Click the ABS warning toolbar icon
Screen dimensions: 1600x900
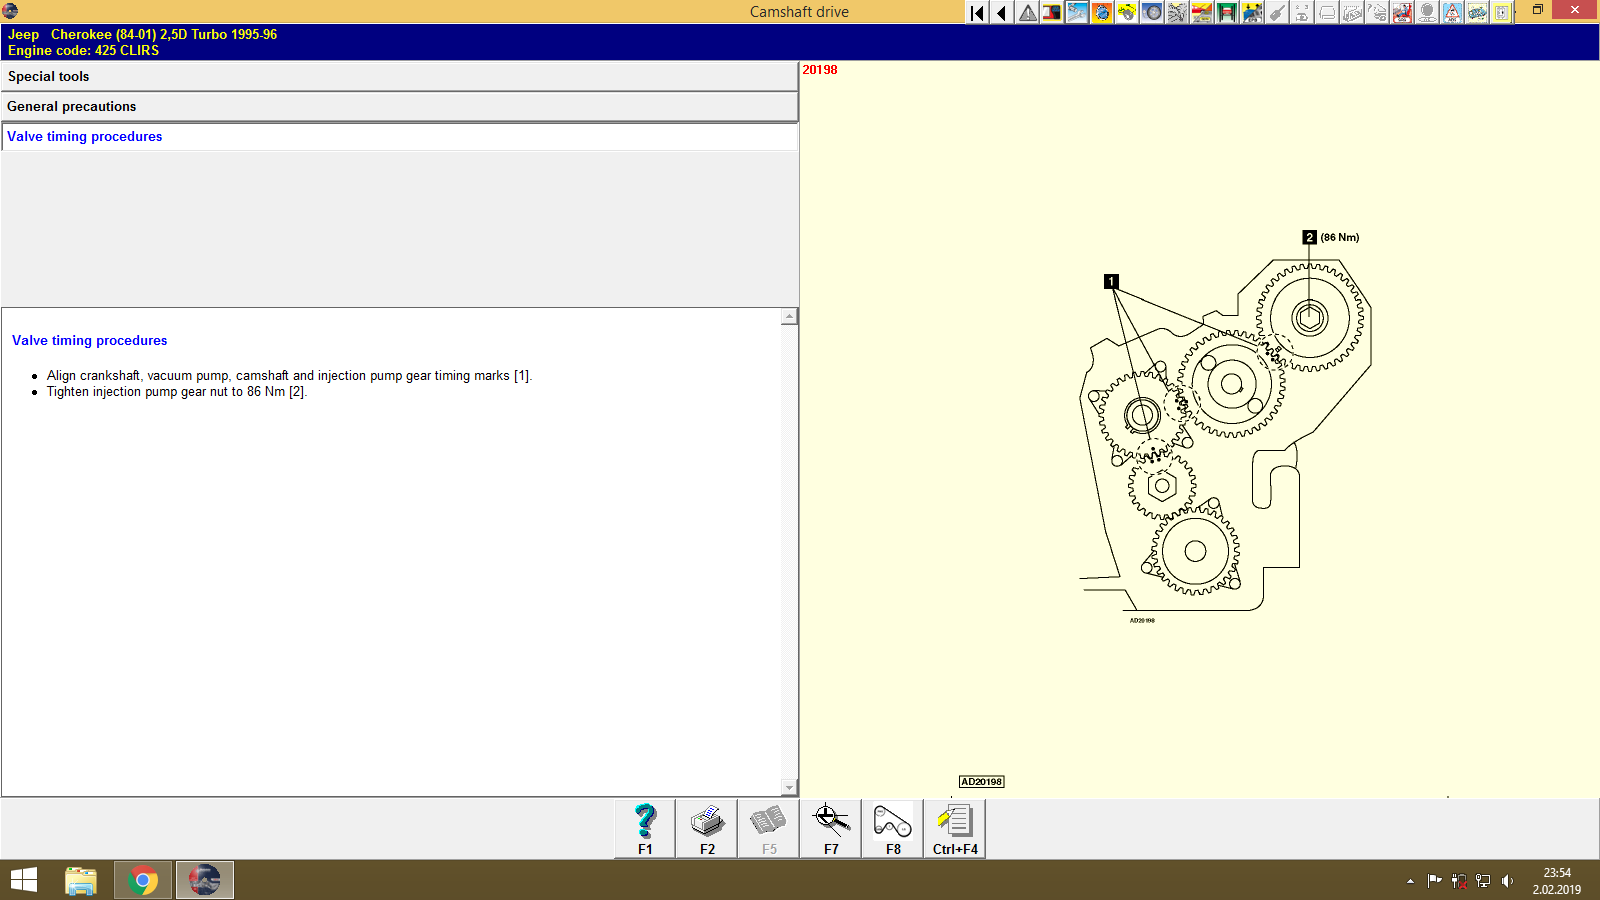[x=1452, y=12]
